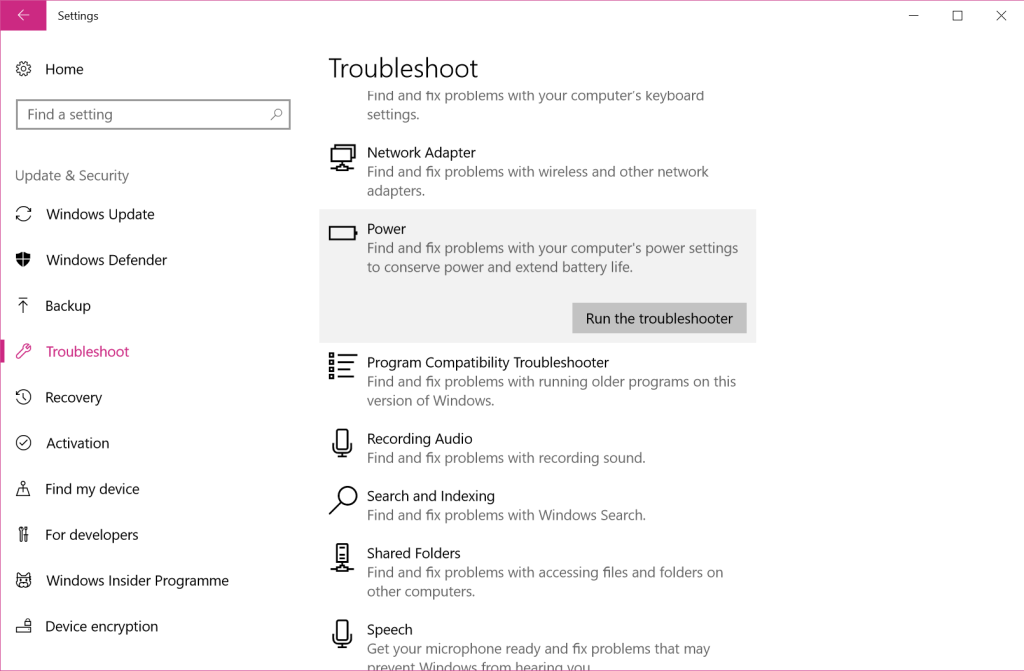Image resolution: width=1024 pixels, height=671 pixels.
Task: Click the Backup upload arrow icon
Action: [24, 305]
